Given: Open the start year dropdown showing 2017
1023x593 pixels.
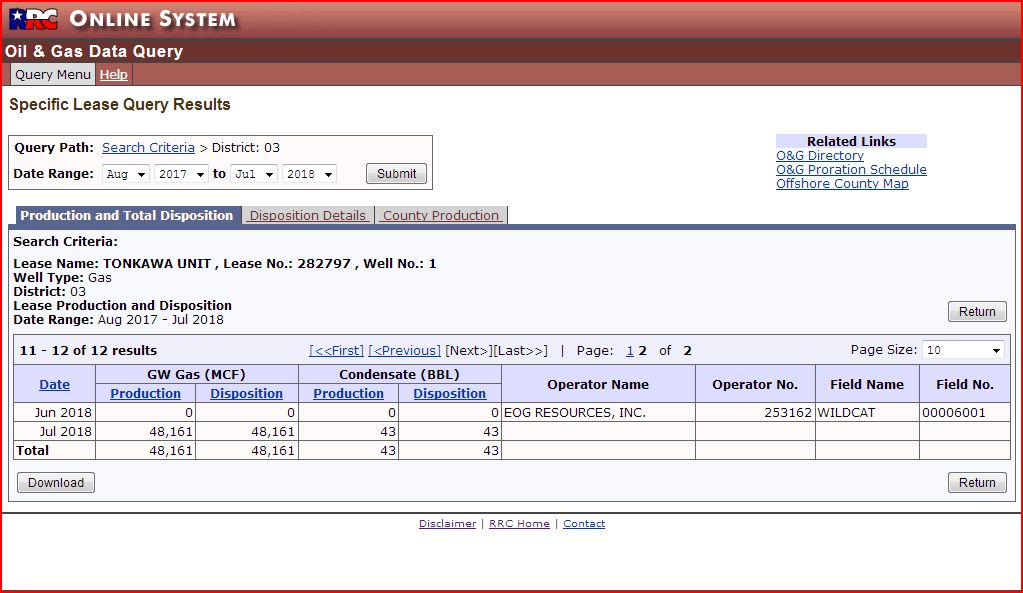Looking at the screenshot, I should click(x=181, y=174).
